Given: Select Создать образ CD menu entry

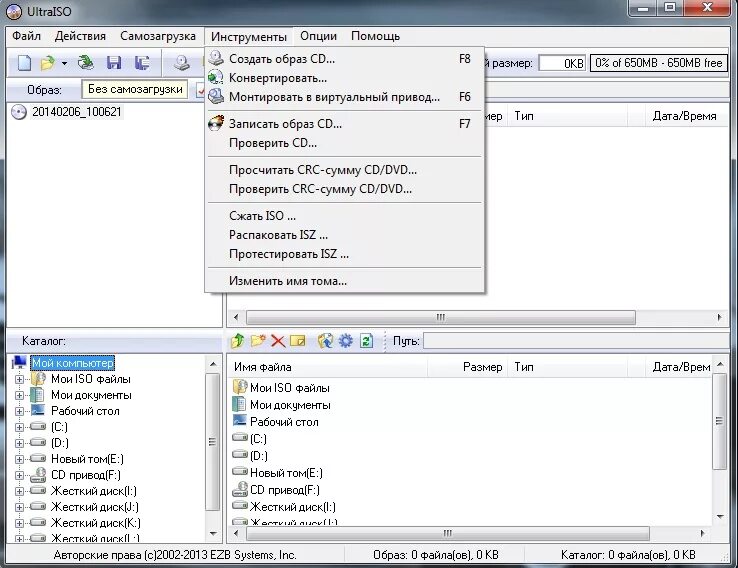Looking at the screenshot, I should (x=345, y=59).
